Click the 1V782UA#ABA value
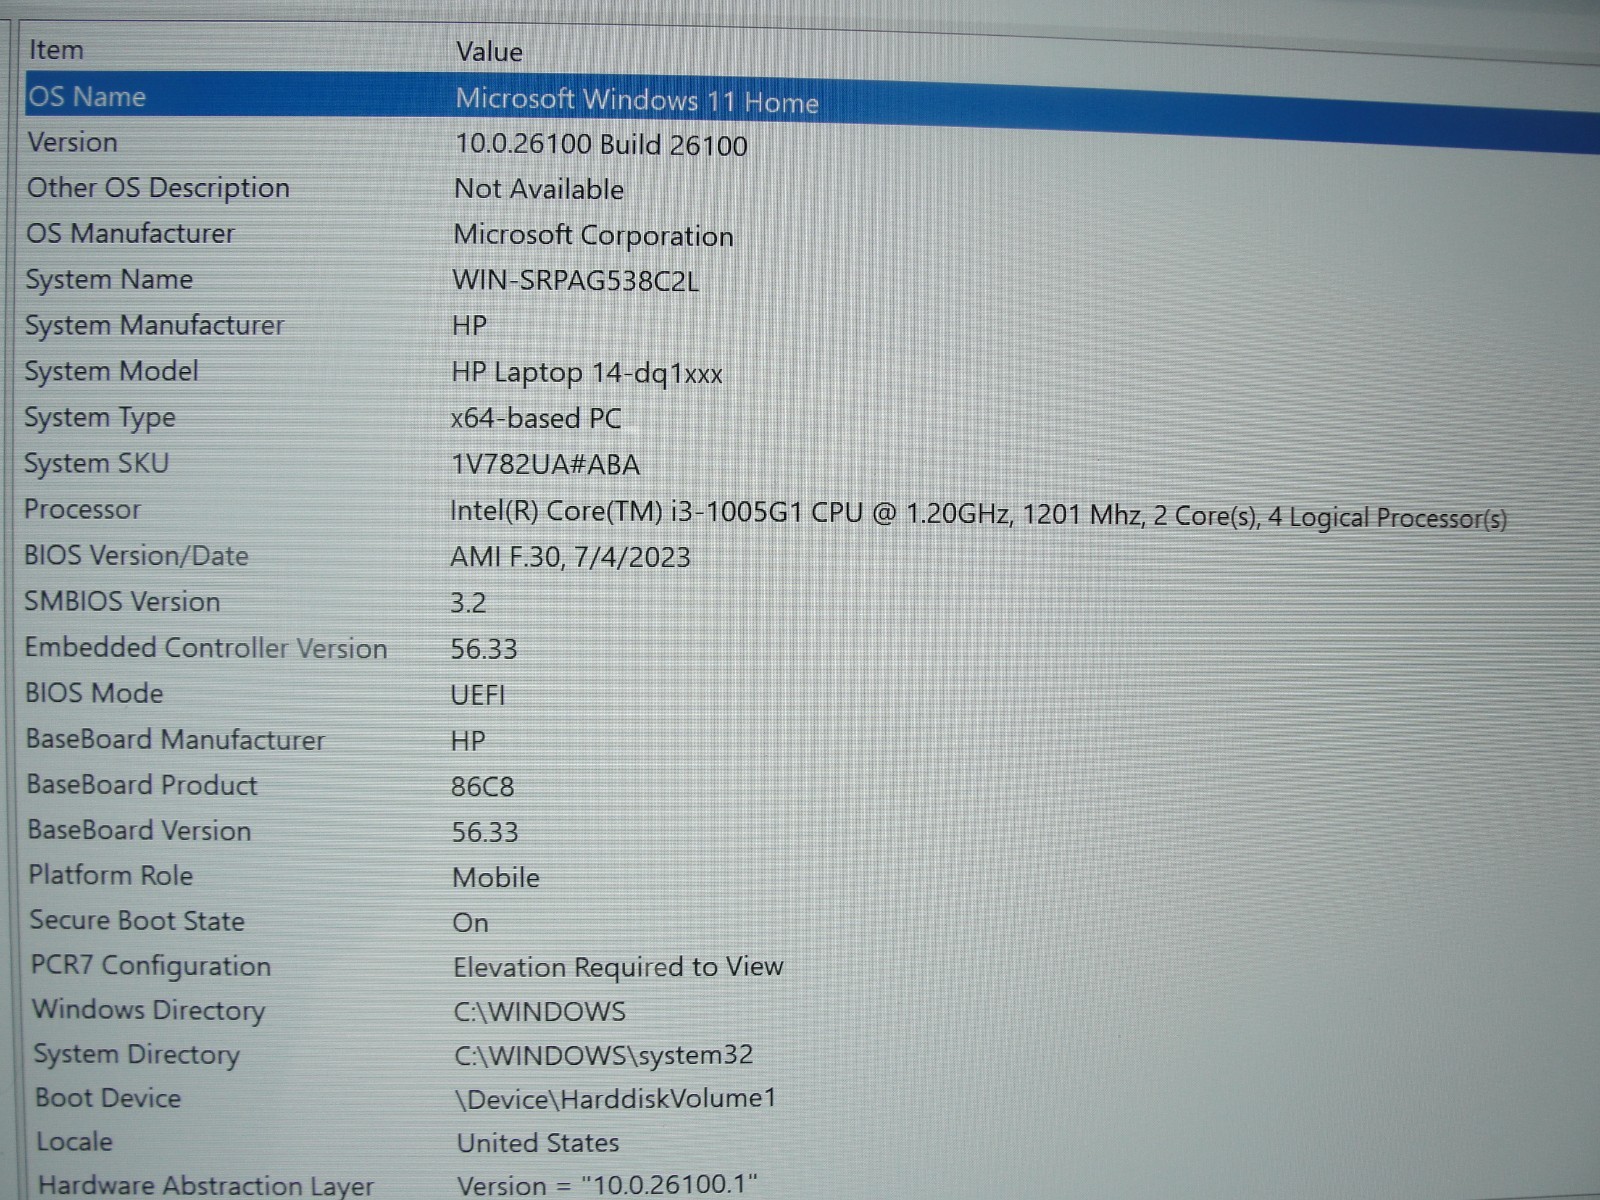 pyautogui.click(x=545, y=465)
